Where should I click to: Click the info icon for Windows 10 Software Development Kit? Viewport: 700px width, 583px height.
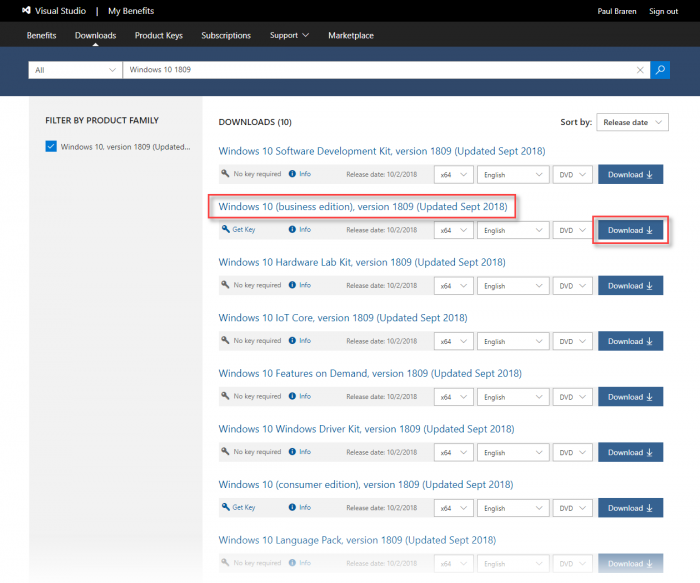pyautogui.click(x=292, y=174)
